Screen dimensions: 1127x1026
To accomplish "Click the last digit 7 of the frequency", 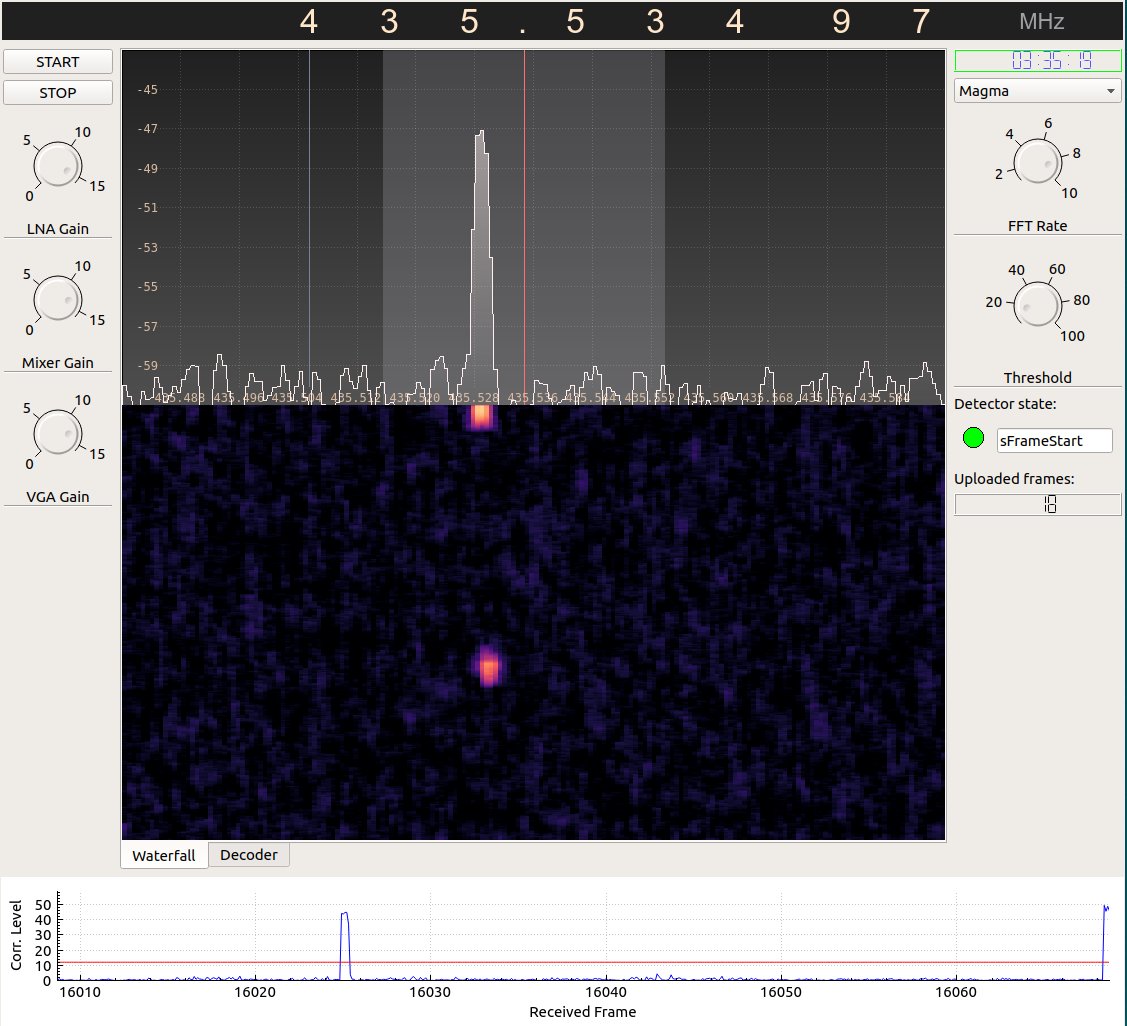I will point(921,22).
